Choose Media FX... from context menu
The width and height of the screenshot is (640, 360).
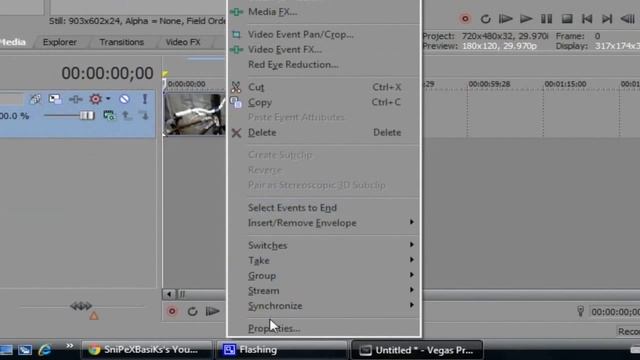coord(272,12)
